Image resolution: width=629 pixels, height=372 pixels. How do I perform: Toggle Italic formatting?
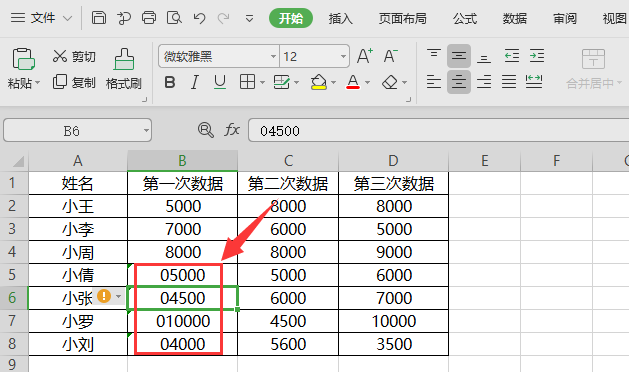pos(195,82)
